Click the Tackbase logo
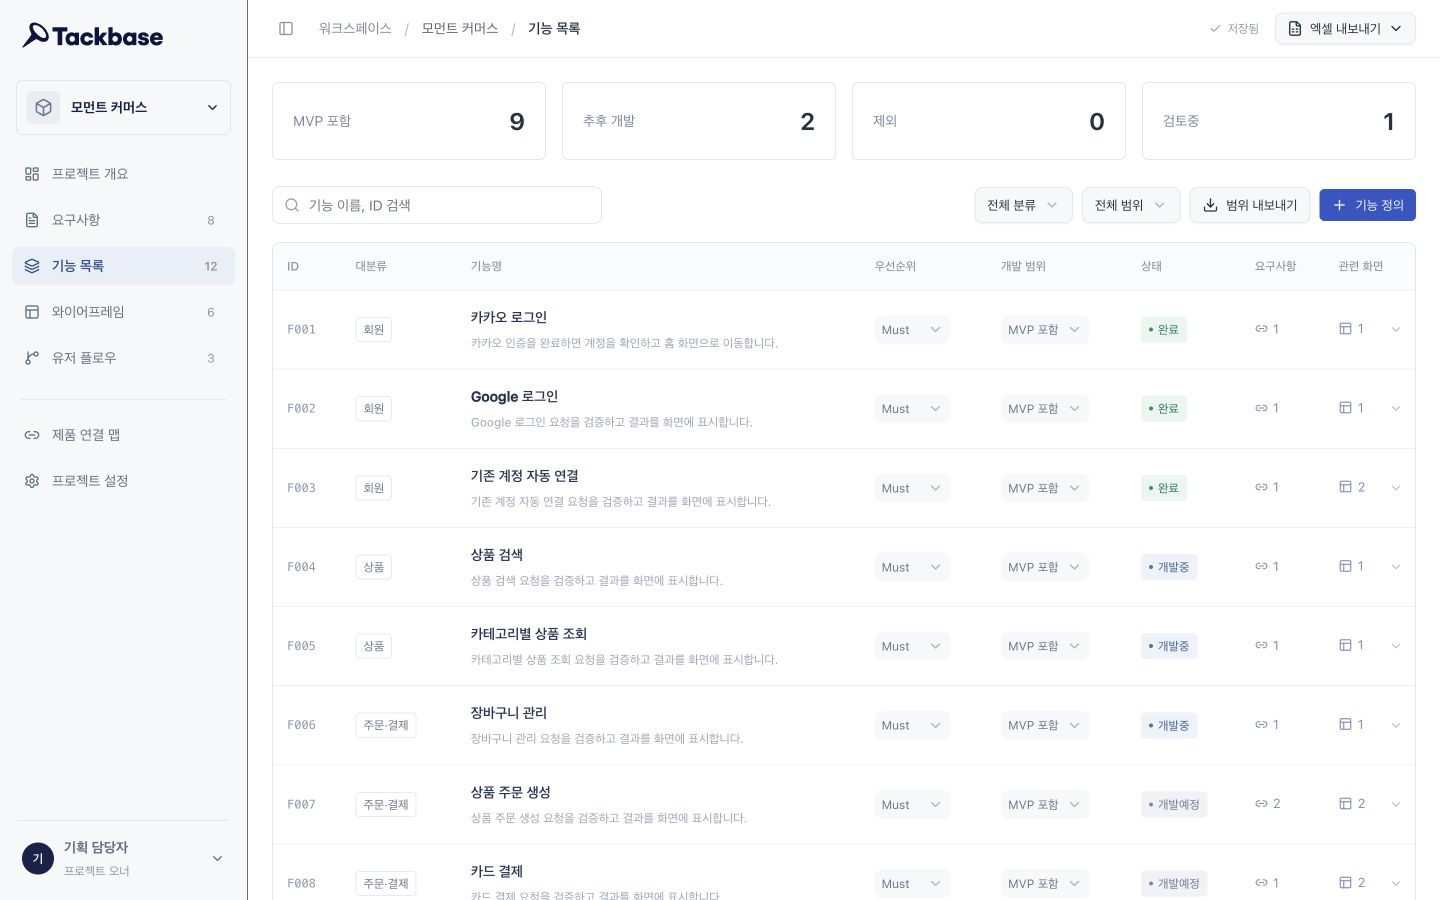Image resolution: width=1440 pixels, height=900 pixels. pos(93,36)
